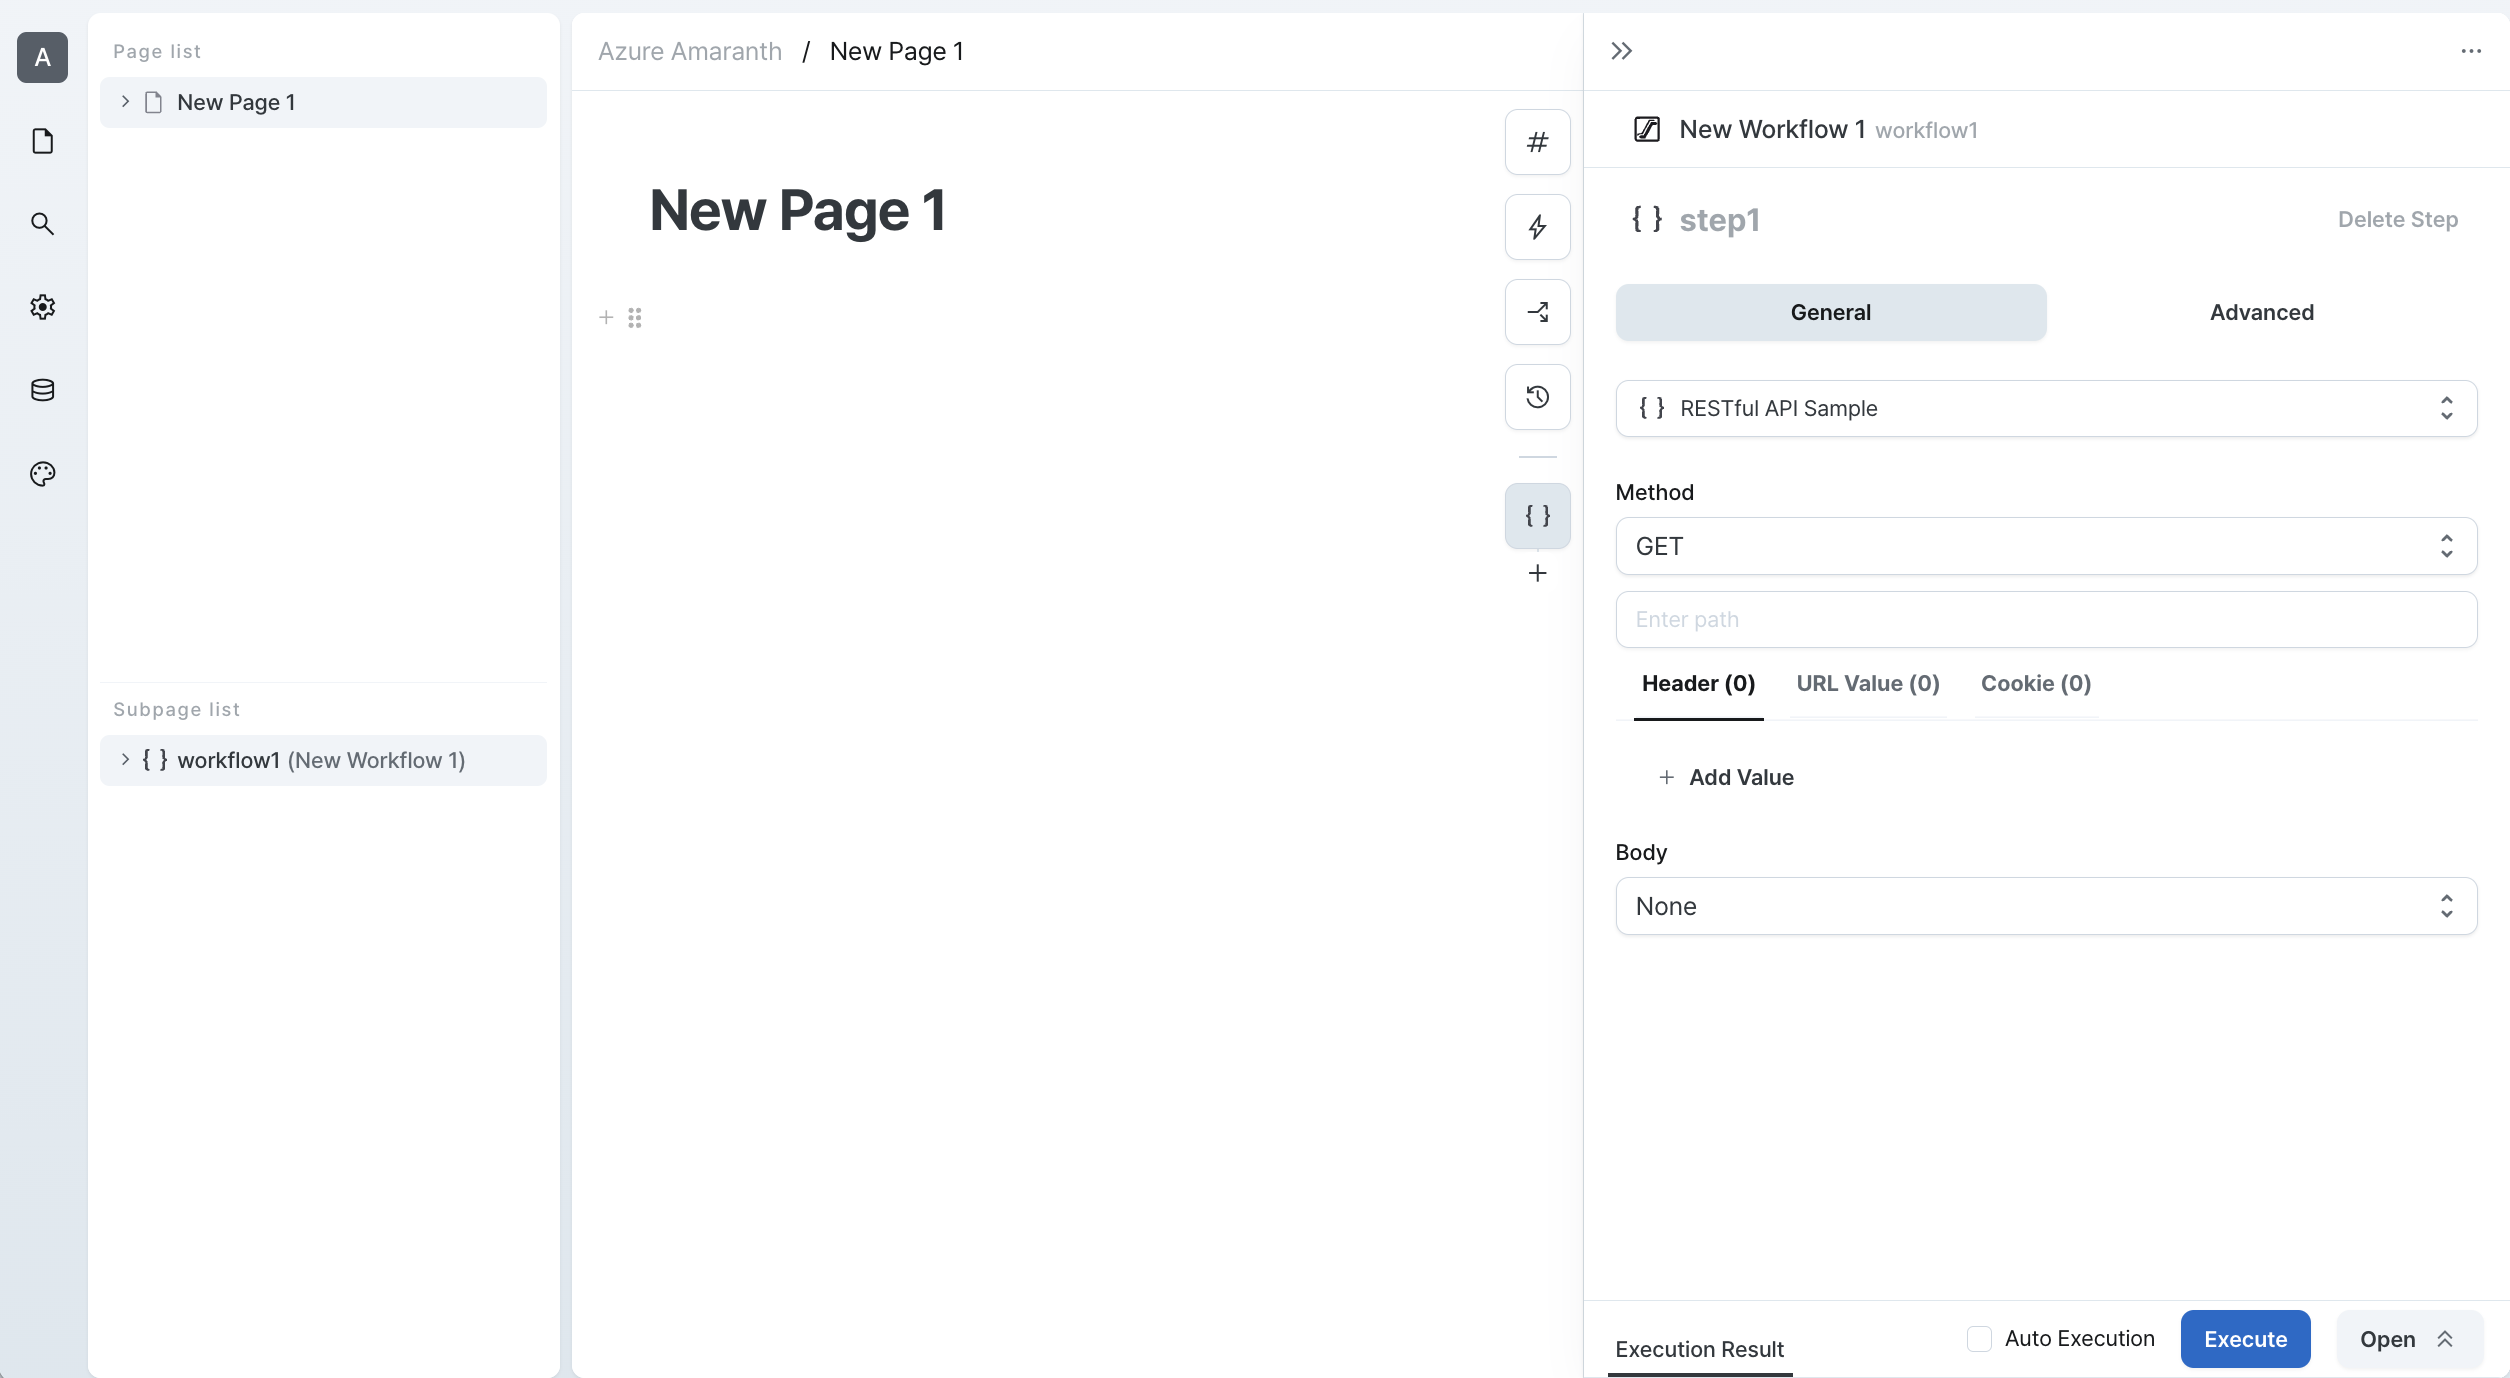The height and width of the screenshot is (1378, 2510).
Task: Switch to the Advanced tab
Action: point(2261,312)
